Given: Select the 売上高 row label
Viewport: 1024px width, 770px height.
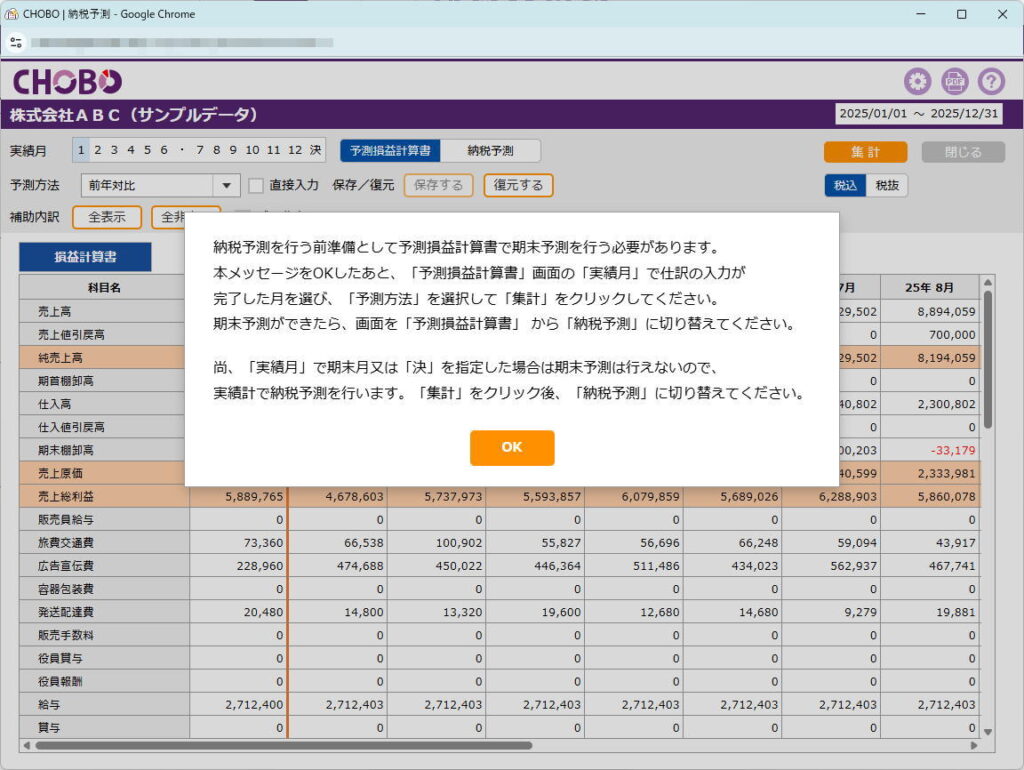Looking at the screenshot, I should tap(54, 312).
